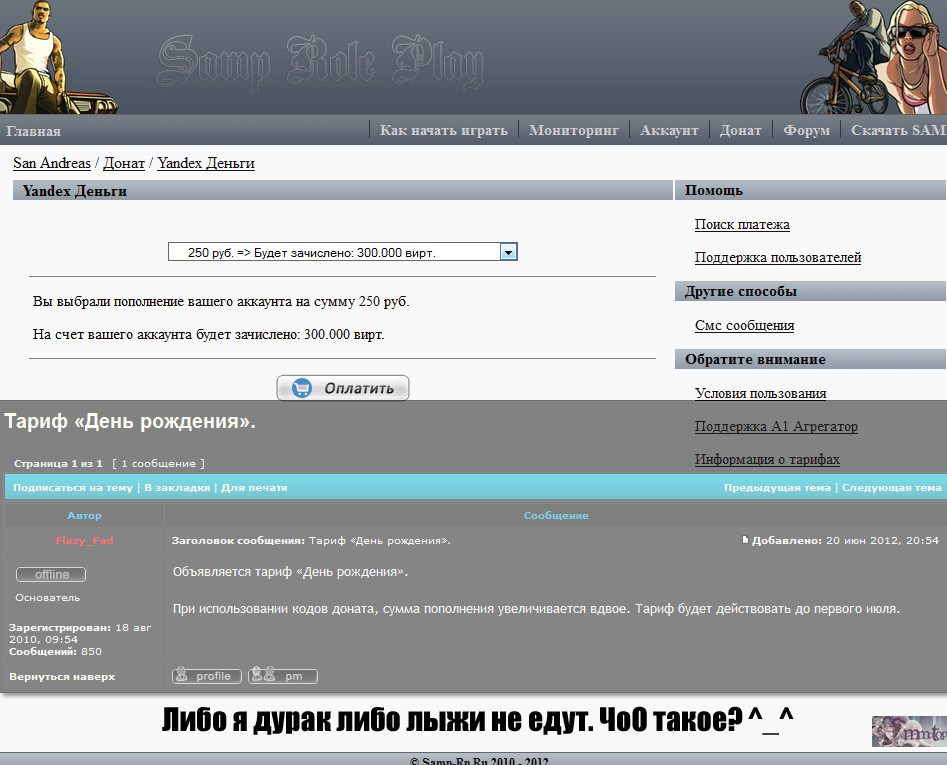The width and height of the screenshot is (947, 765).
Task: Click the pm private message button
Action: [283, 676]
